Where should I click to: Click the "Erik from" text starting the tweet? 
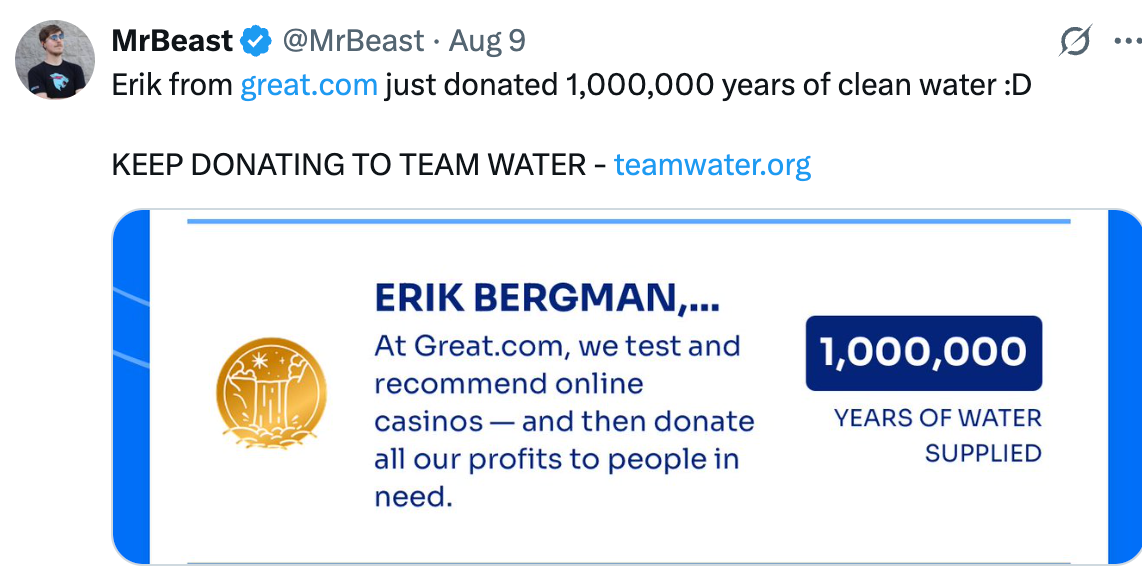coord(173,85)
